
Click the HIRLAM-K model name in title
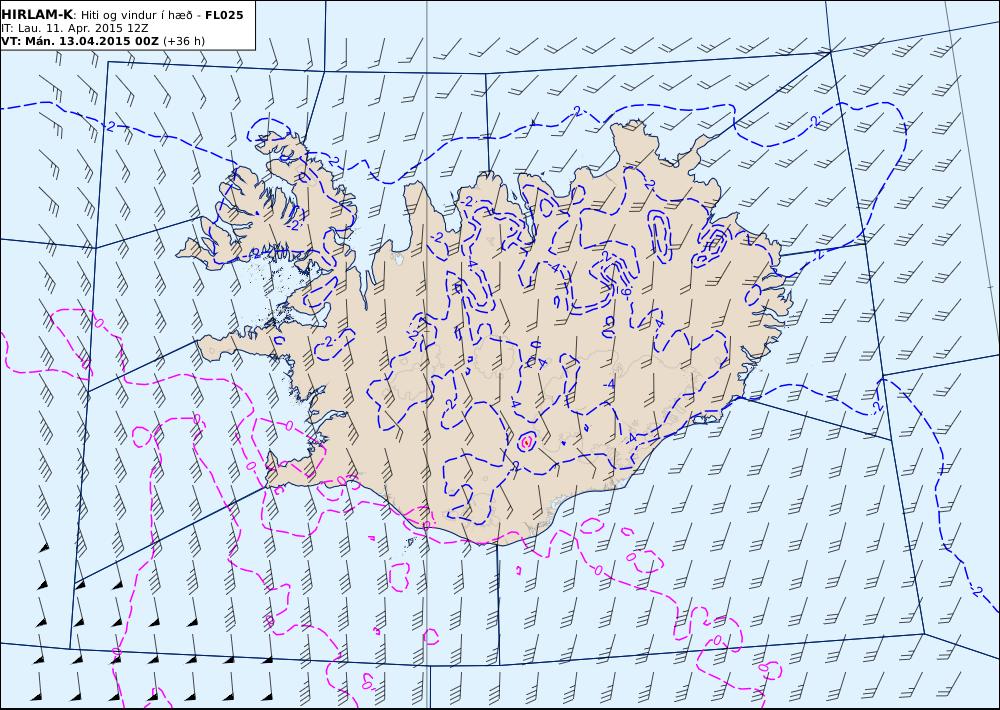(x=37, y=15)
